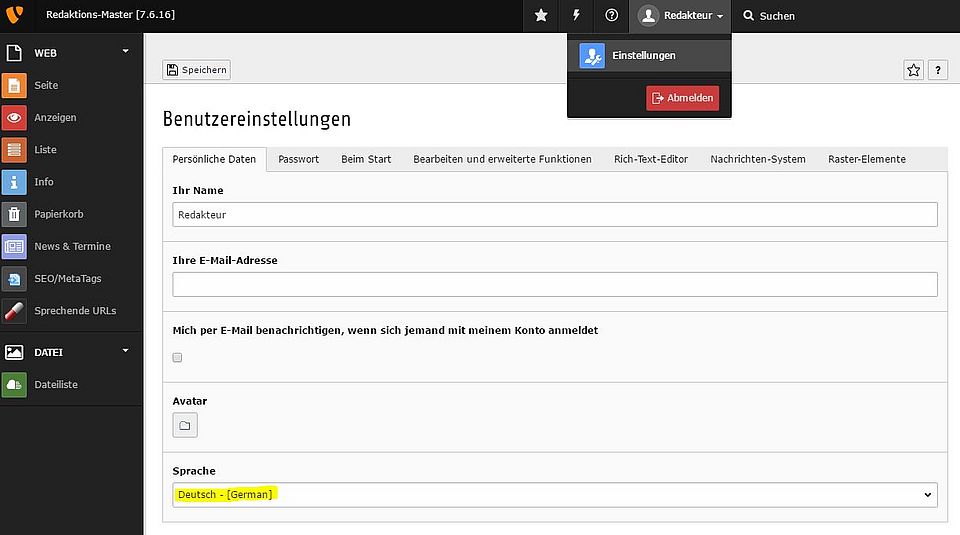Collapse the DATEI module group
Viewport: 960px width, 535px height.
tap(125, 351)
